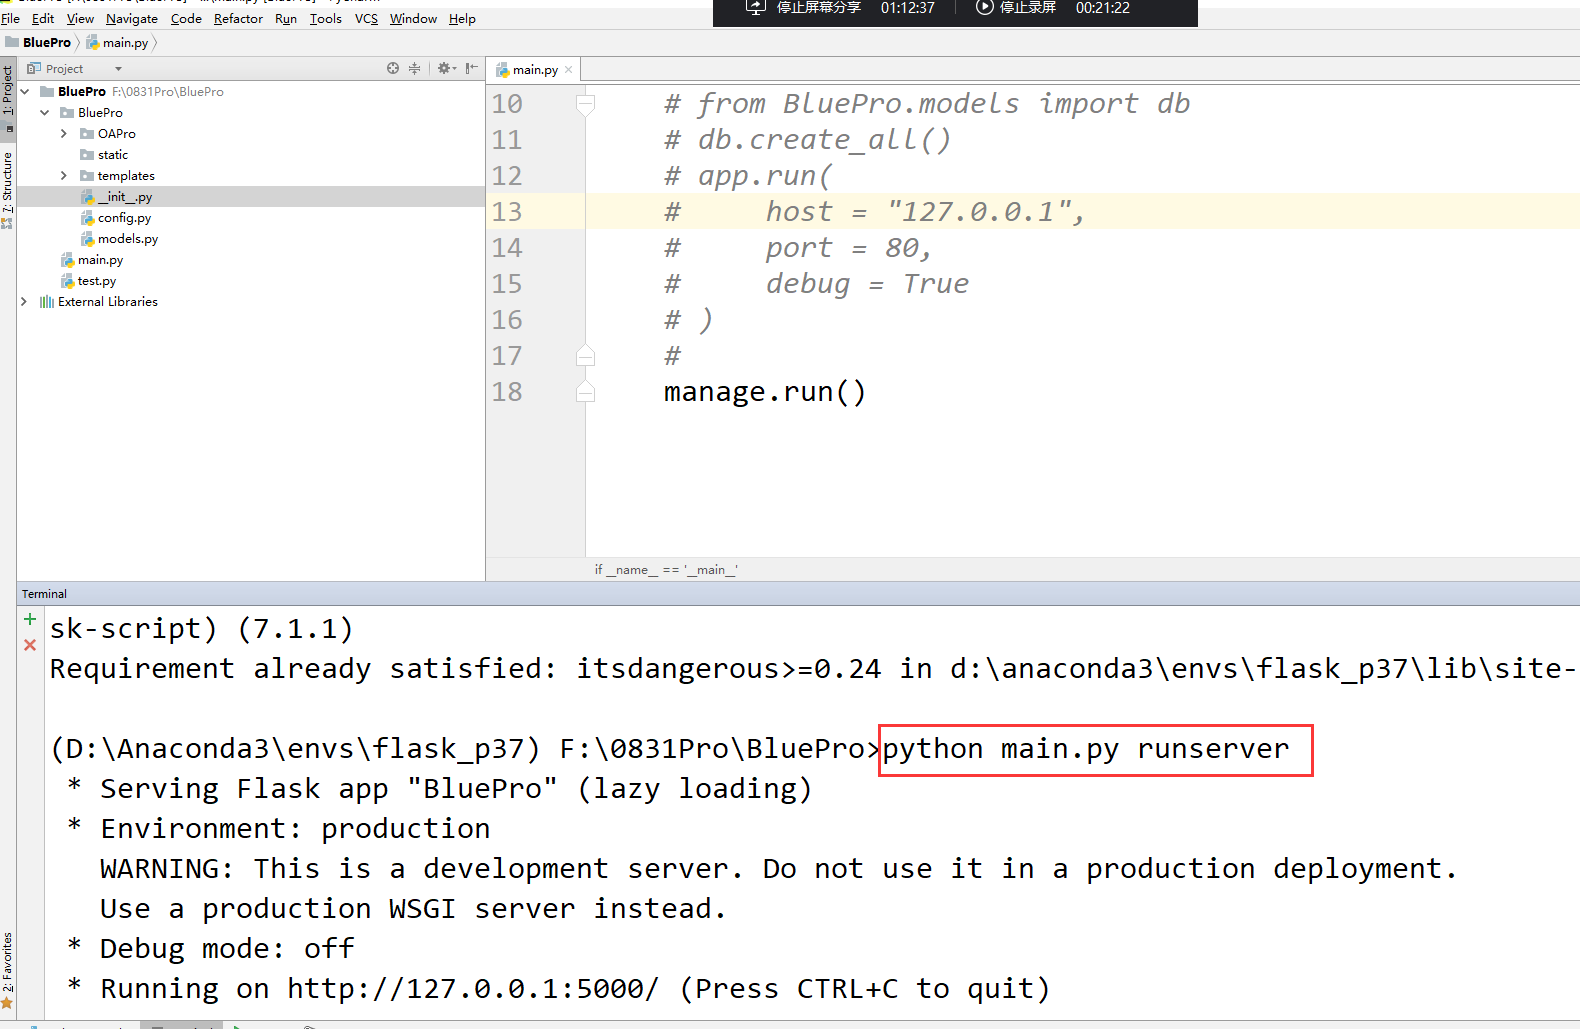Screen dimensions: 1580x1029
Task: Close terminal session with red X icon
Action: (30, 646)
